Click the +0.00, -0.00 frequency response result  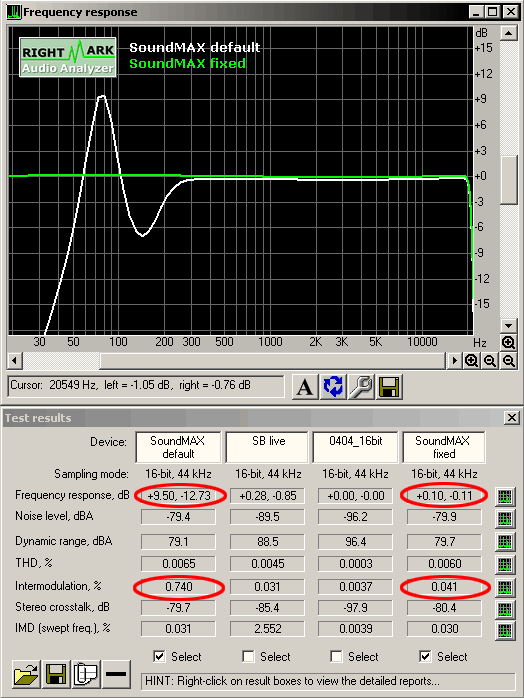(355, 496)
